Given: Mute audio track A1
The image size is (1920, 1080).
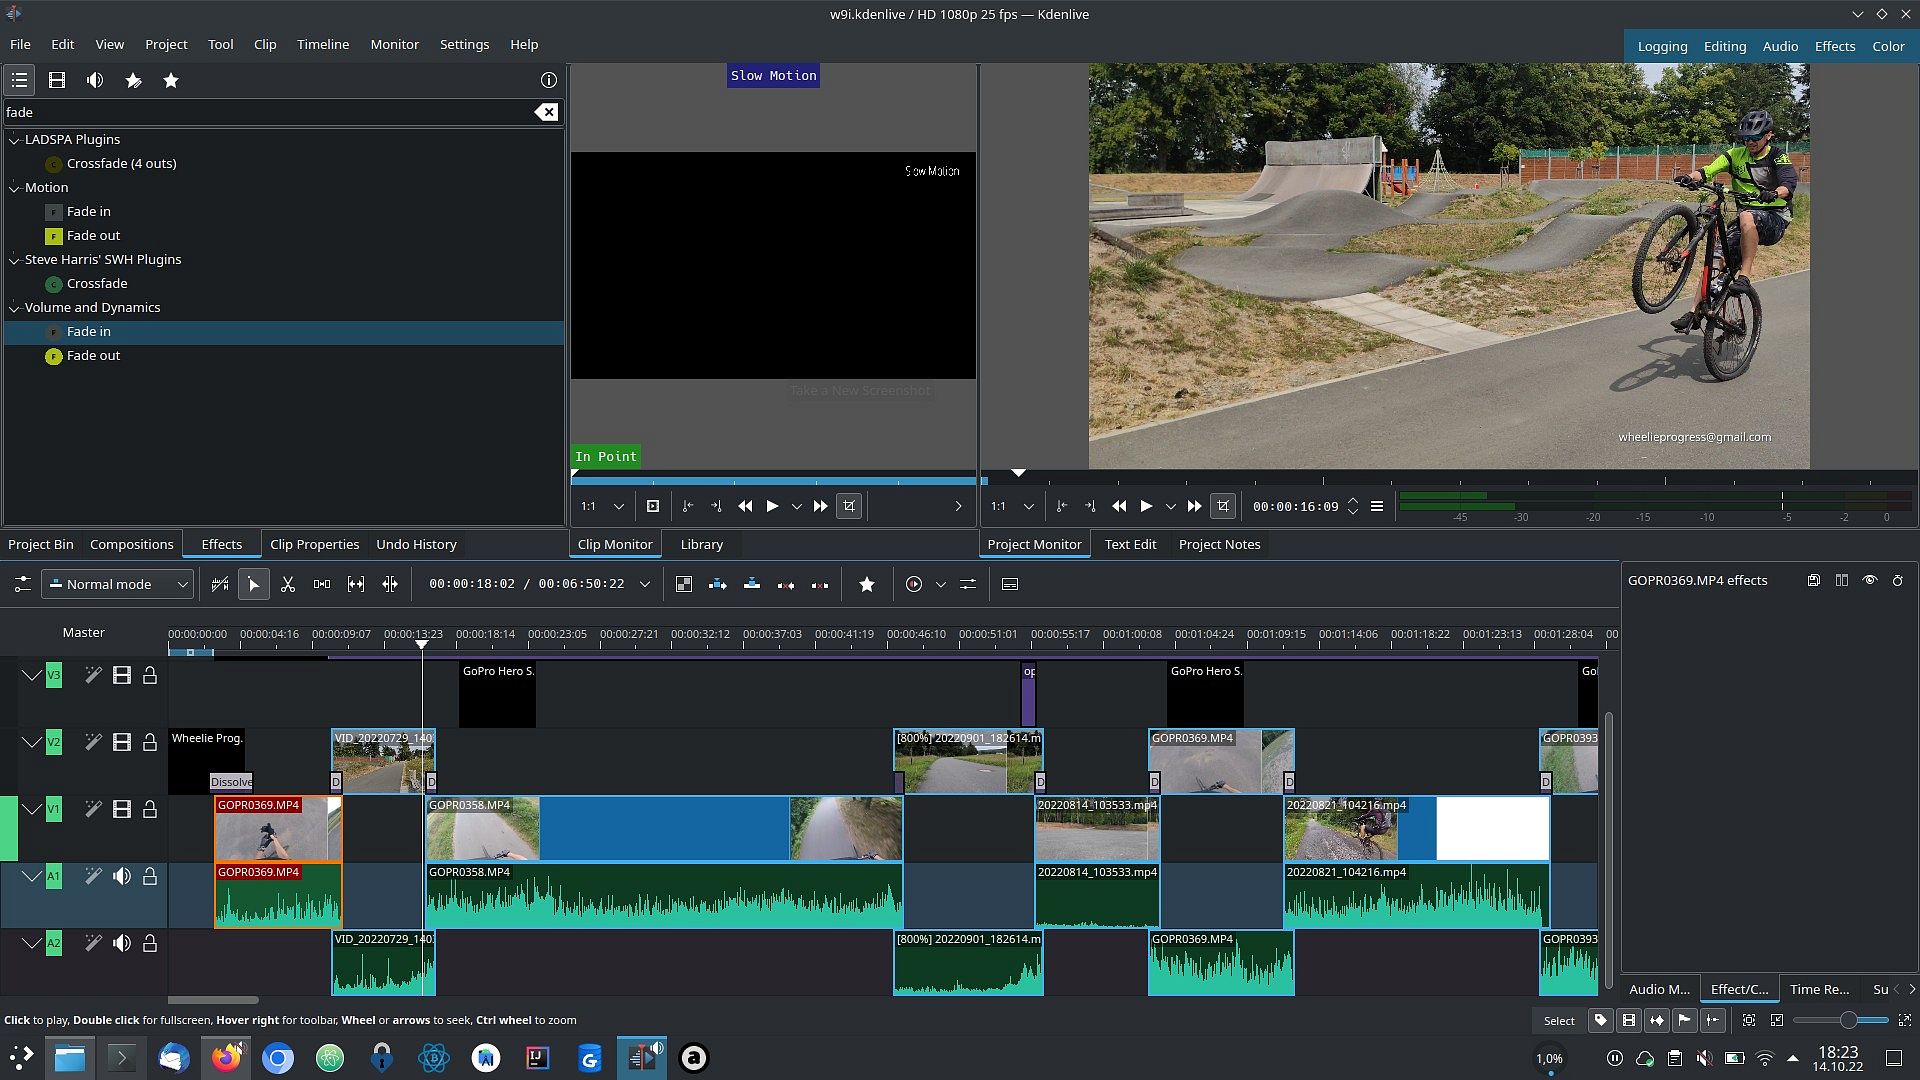Looking at the screenshot, I should pyautogui.click(x=122, y=877).
